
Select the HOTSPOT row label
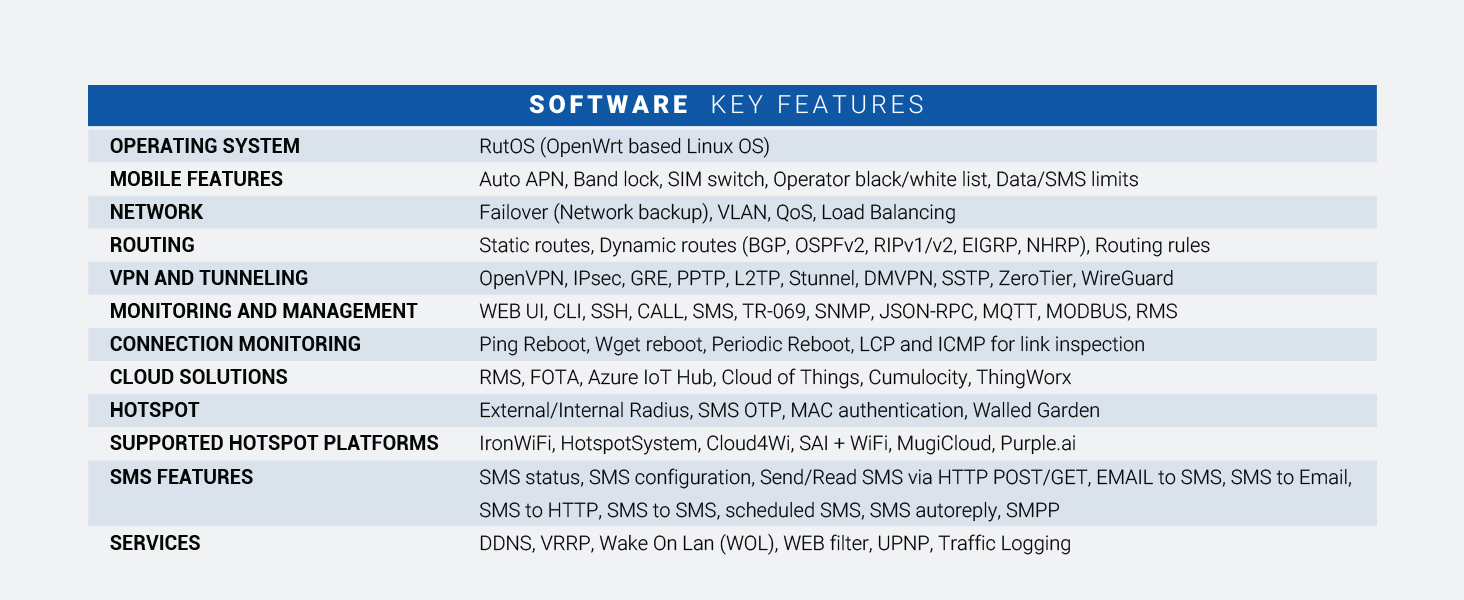154,410
